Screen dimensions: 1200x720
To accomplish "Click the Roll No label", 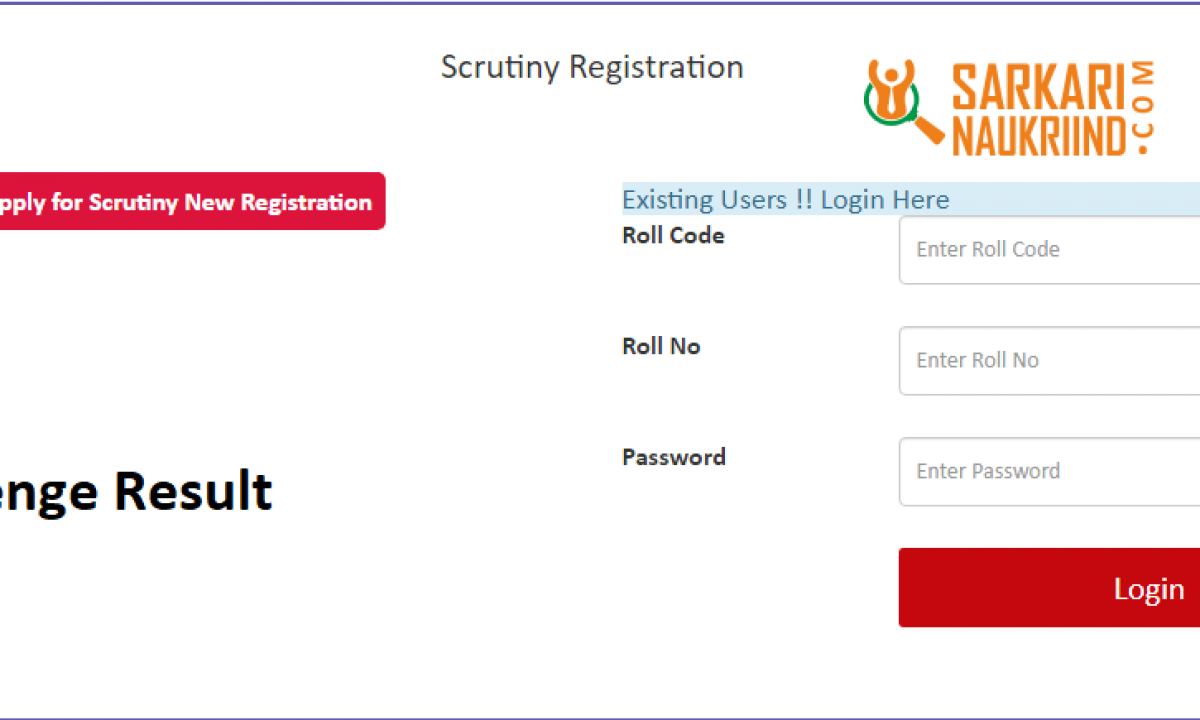I will click(661, 347).
